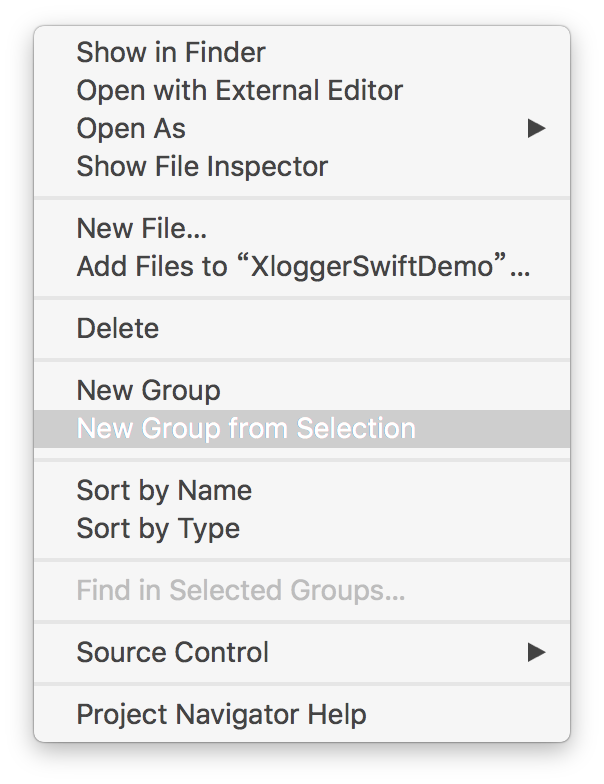The image size is (604, 784).
Task: Open Project Navigator Help
Action: (x=221, y=714)
